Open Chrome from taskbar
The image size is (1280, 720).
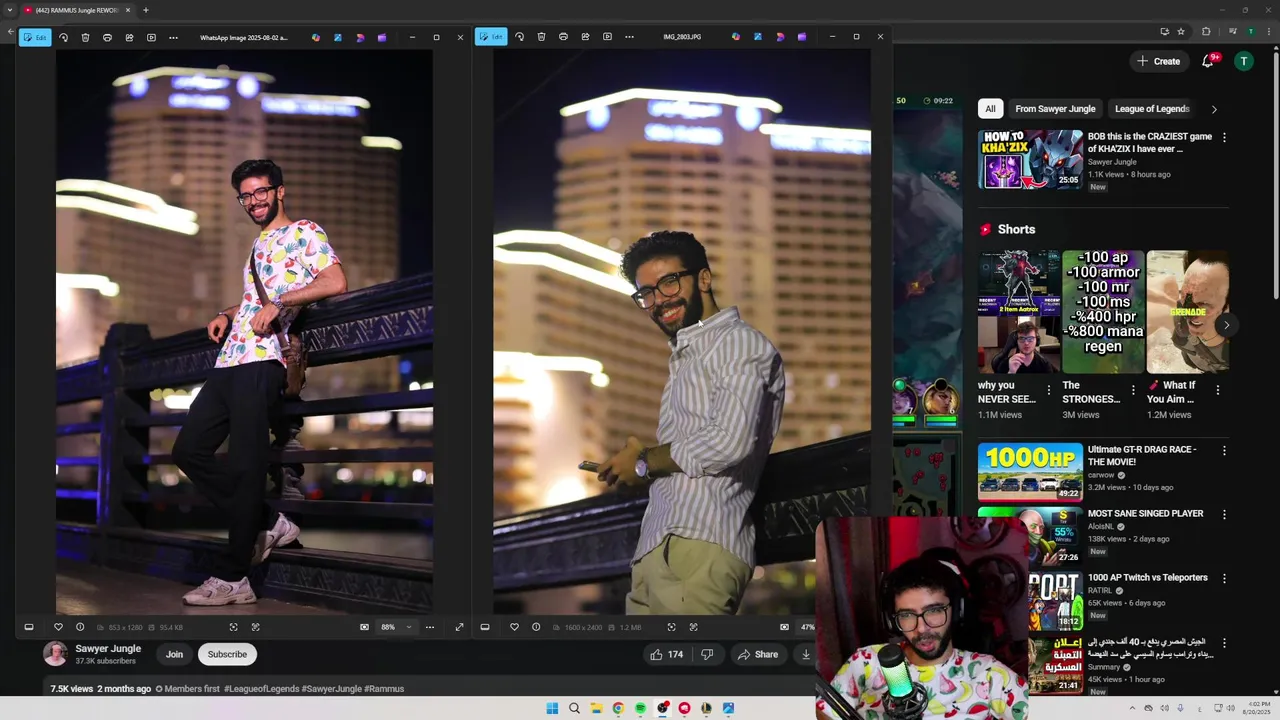[x=618, y=708]
